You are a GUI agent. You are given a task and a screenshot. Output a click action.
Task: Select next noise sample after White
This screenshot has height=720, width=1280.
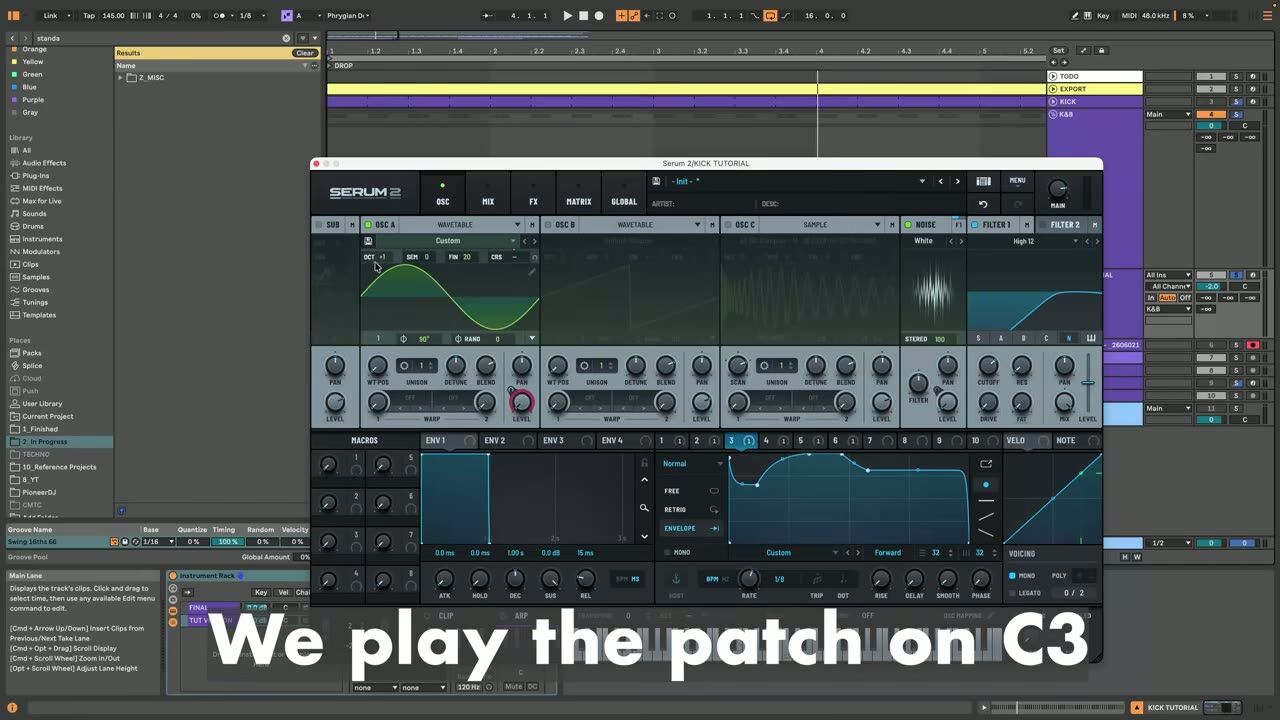(x=961, y=241)
